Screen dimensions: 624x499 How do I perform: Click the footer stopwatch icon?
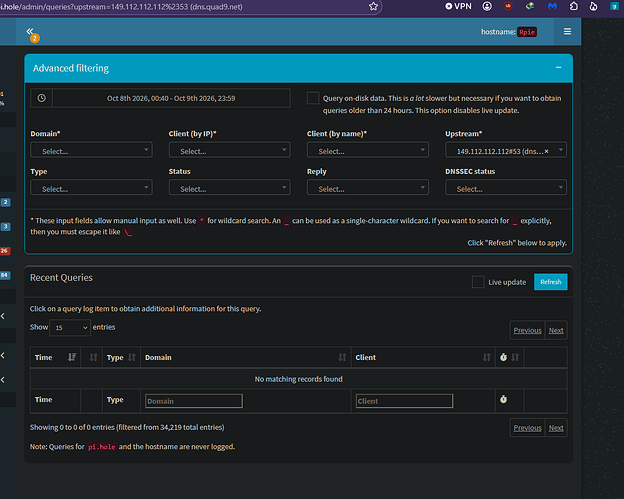(x=503, y=399)
